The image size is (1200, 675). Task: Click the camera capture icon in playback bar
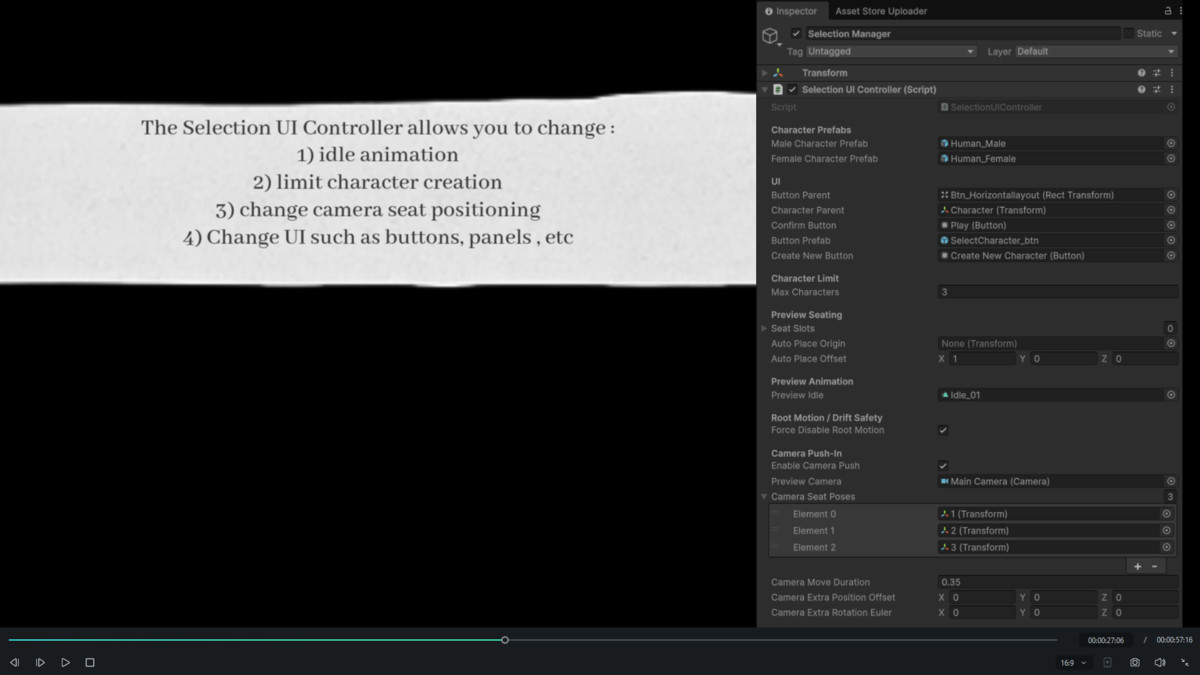point(1135,662)
